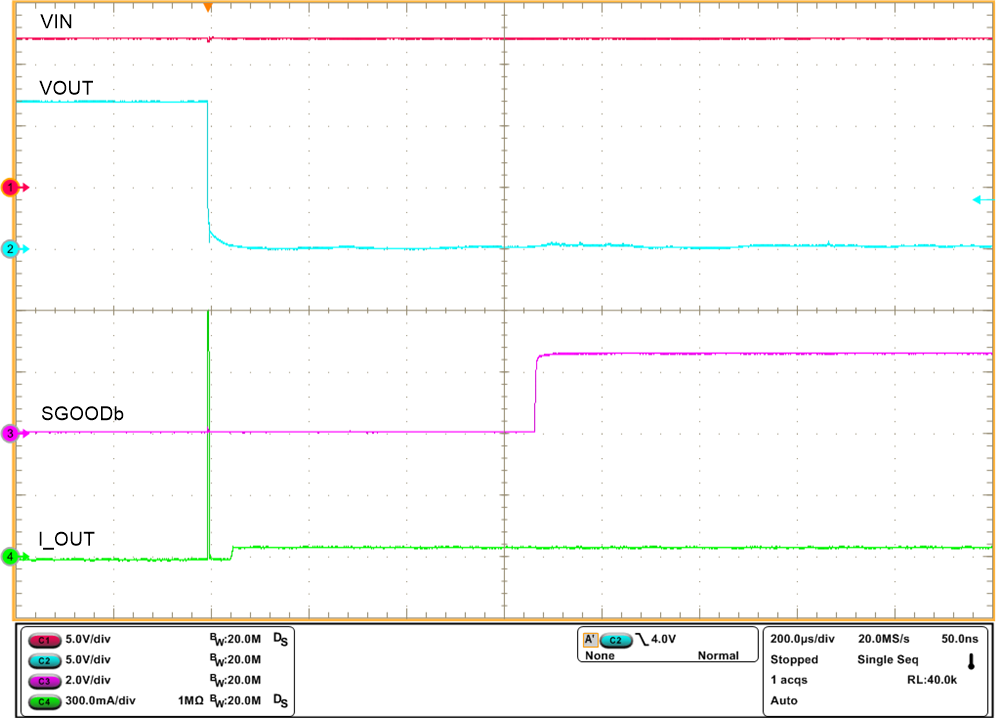
Task: Click the thermometer acquisition status icon
Action: [x=971, y=661]
